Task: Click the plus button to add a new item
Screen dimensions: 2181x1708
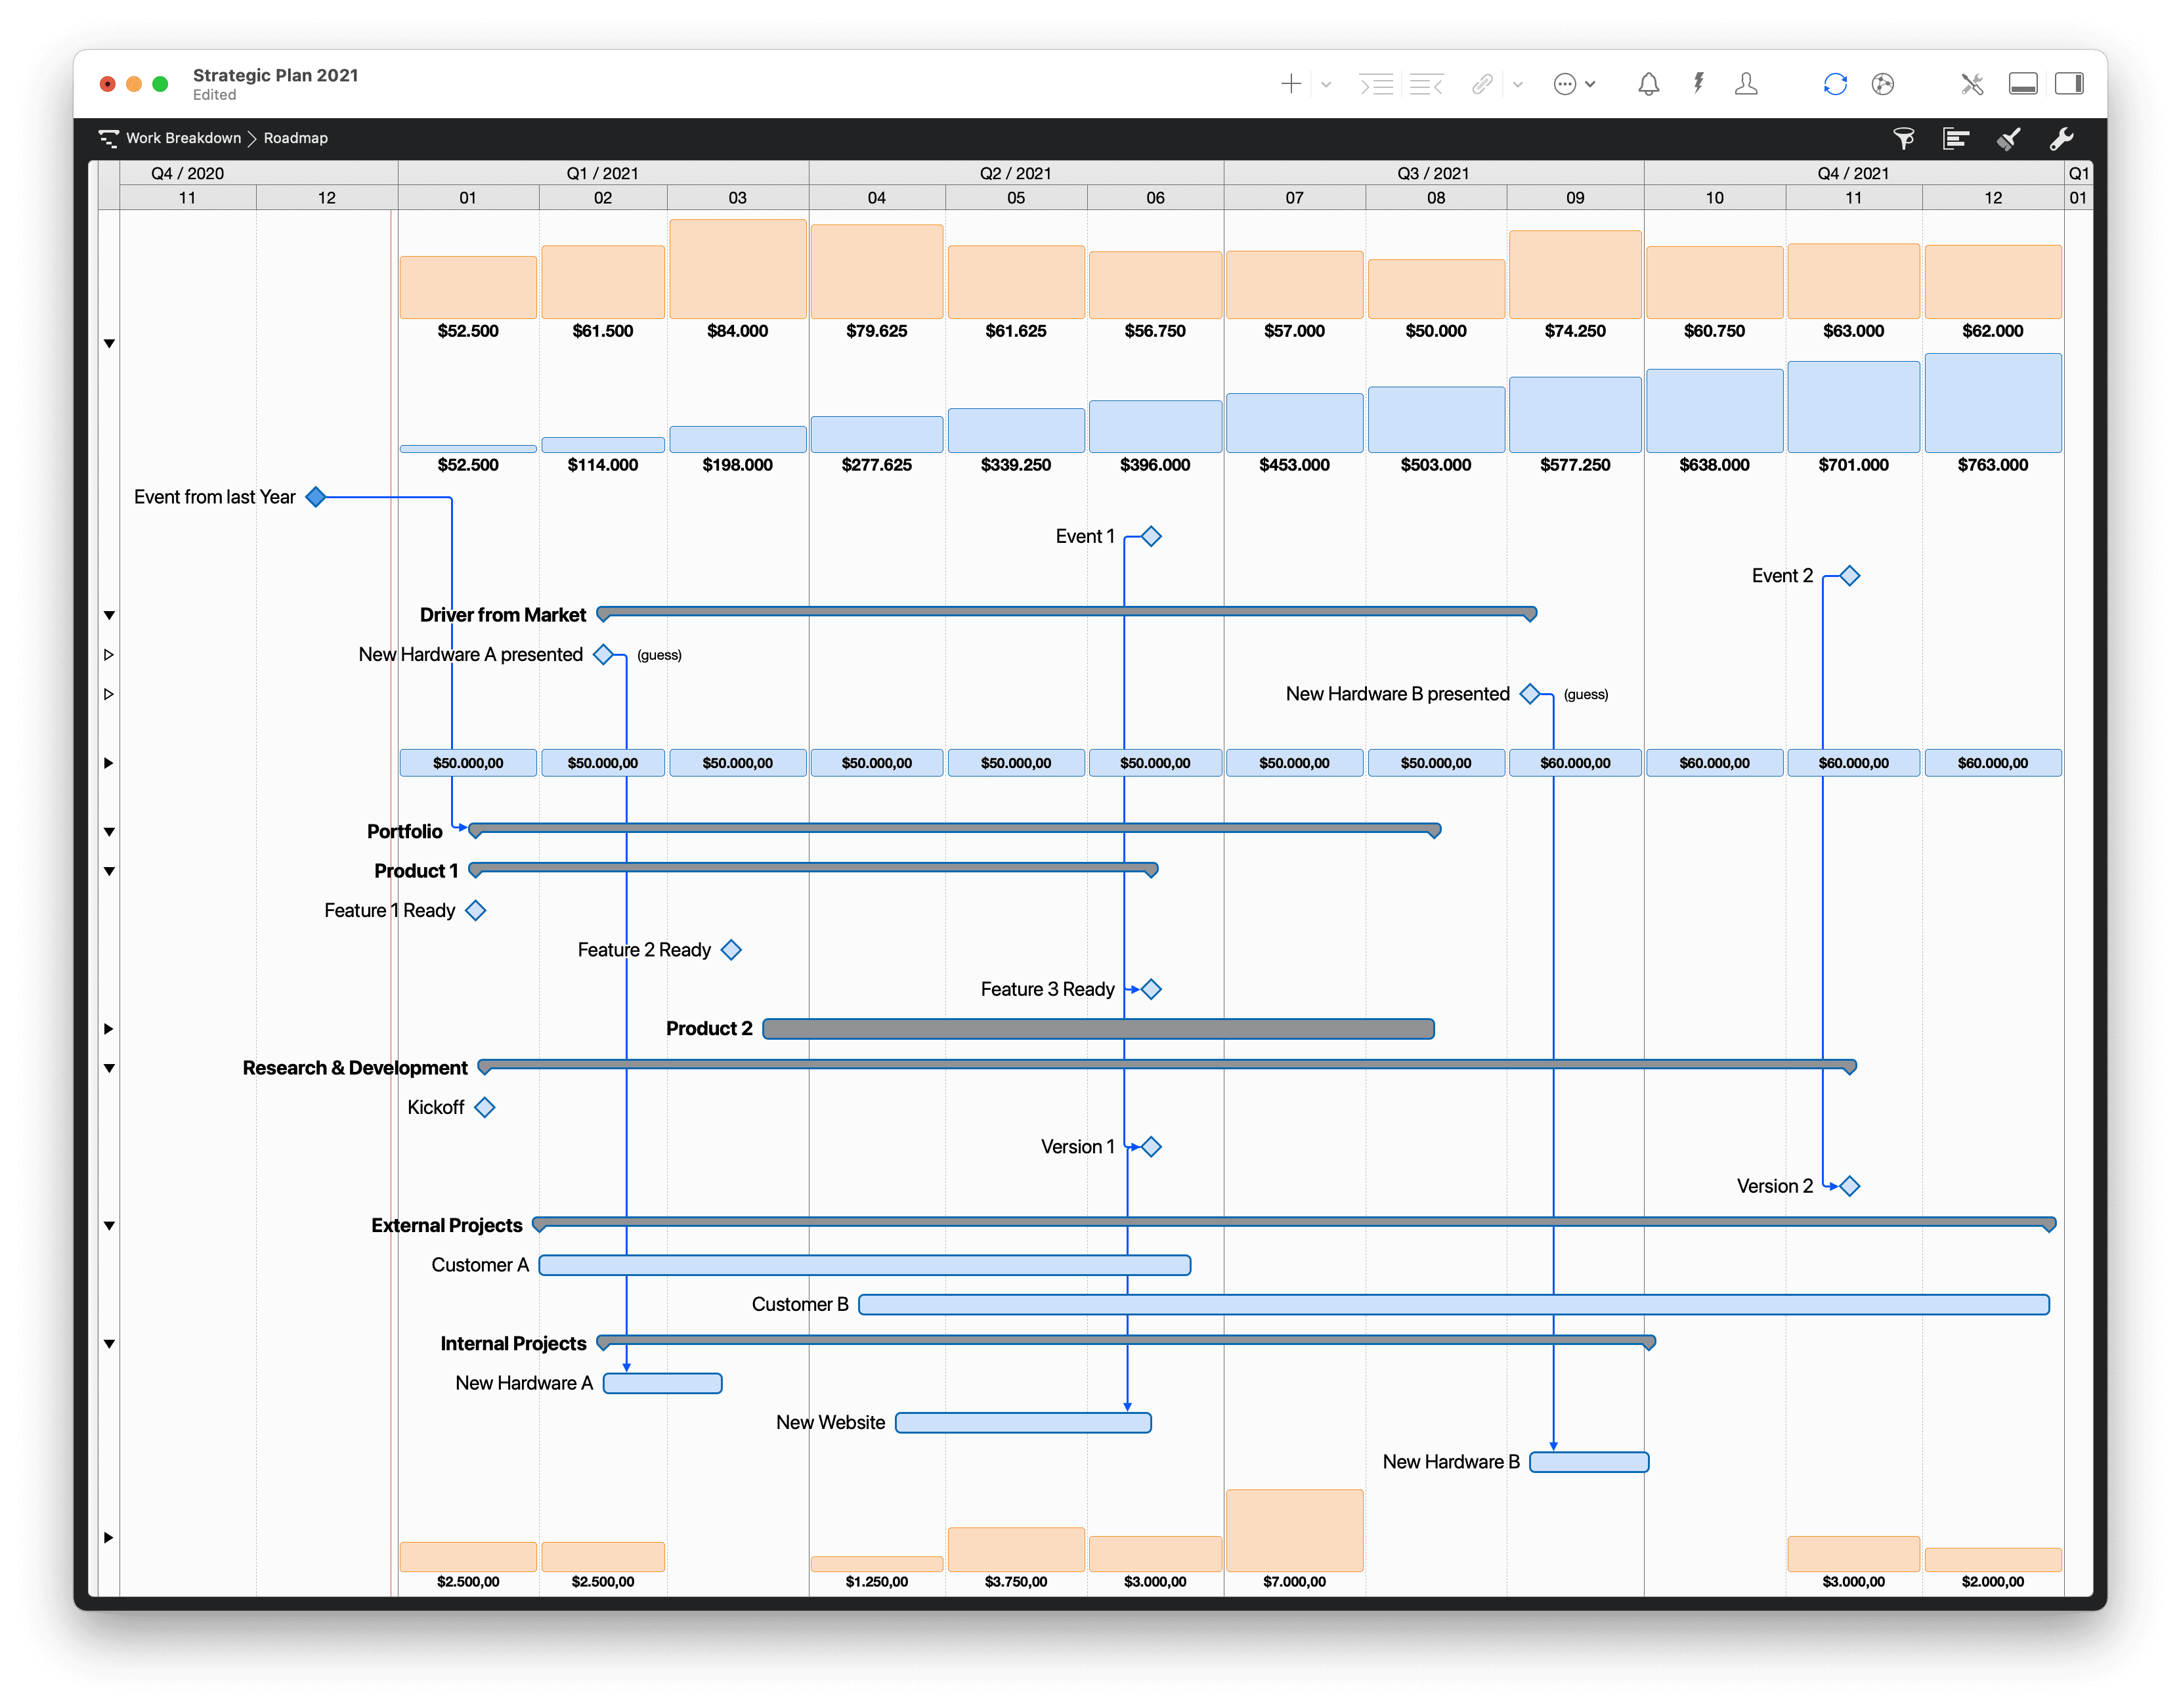Action: point(1291,84)
